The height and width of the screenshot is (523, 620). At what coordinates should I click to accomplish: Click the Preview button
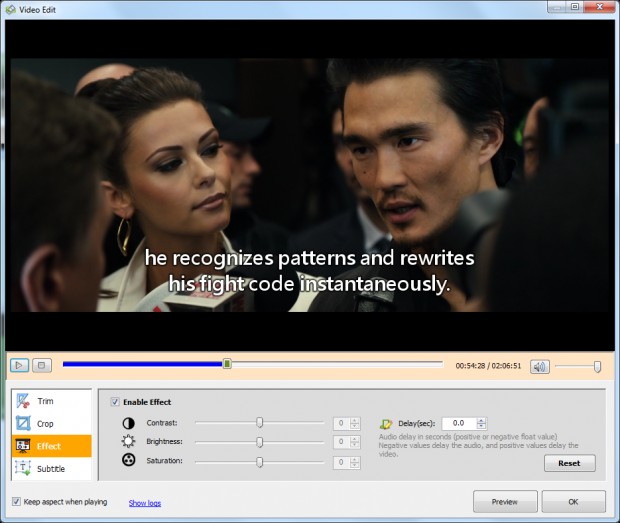[505, 502]
